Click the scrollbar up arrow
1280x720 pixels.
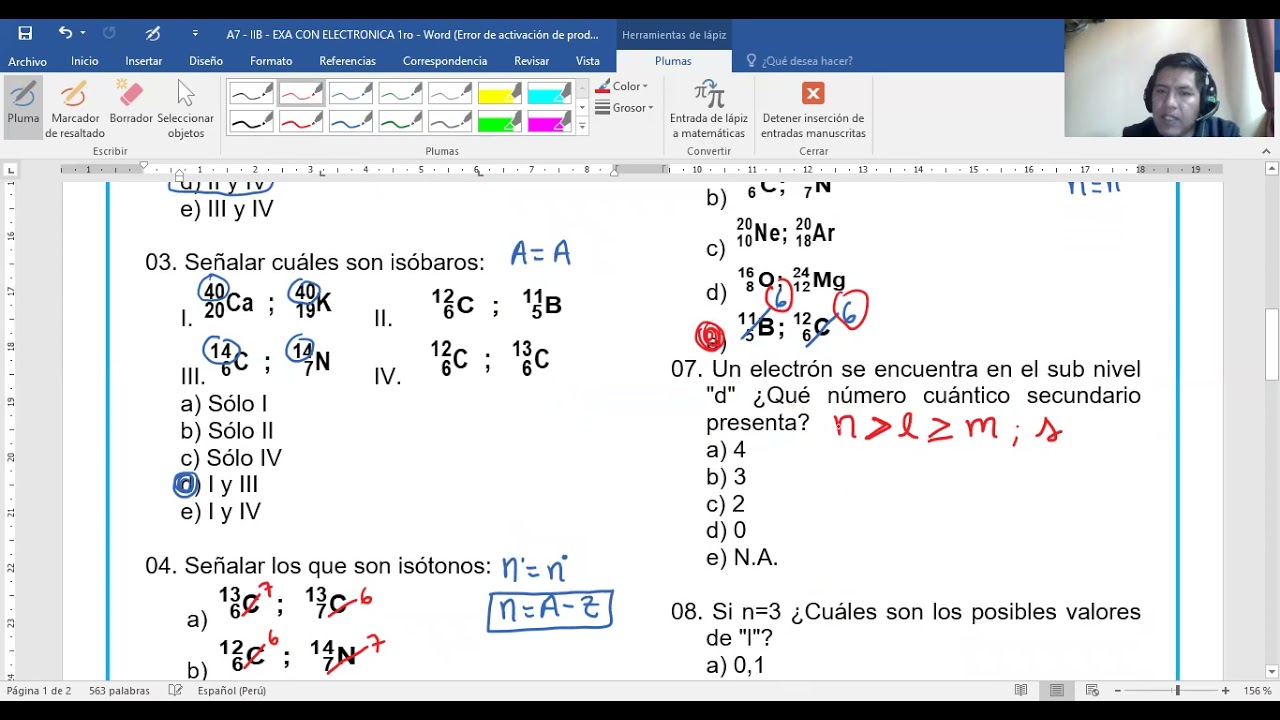point(1271,170)
